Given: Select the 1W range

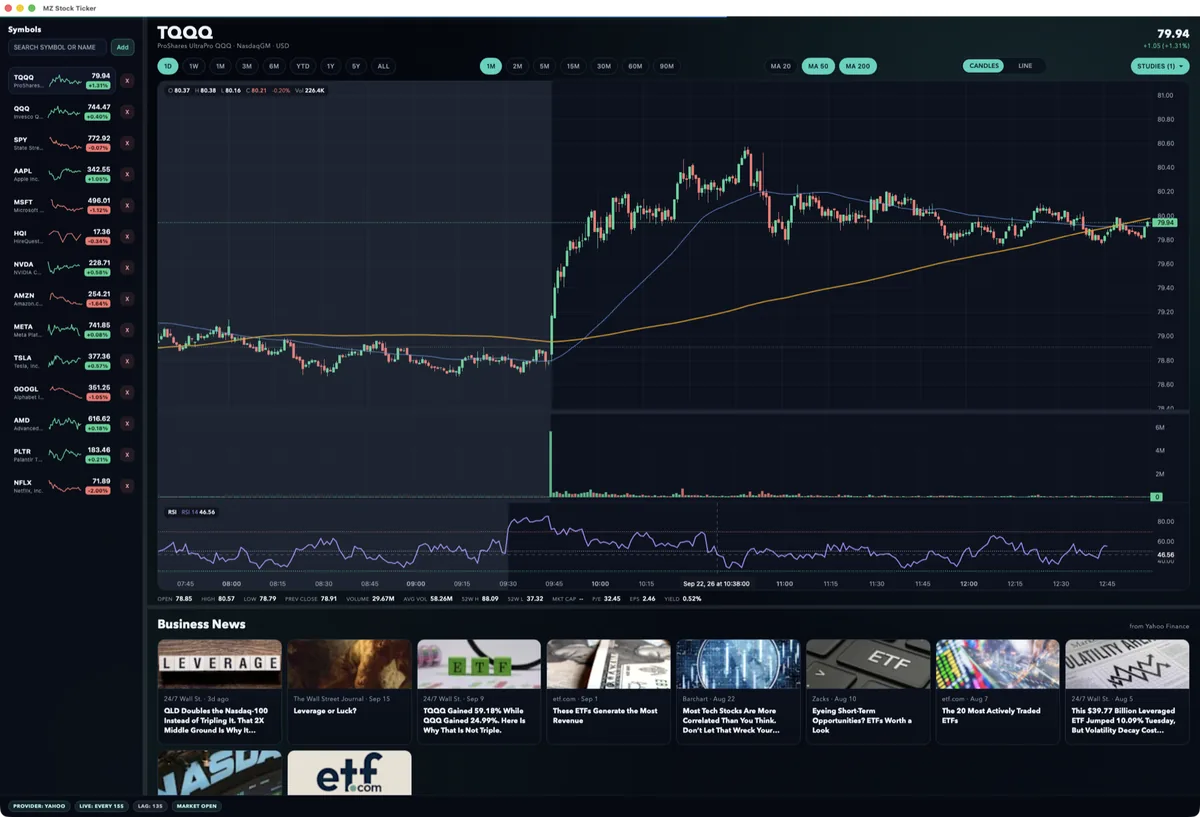Looking at the screenshot, I should click(194, 66).
